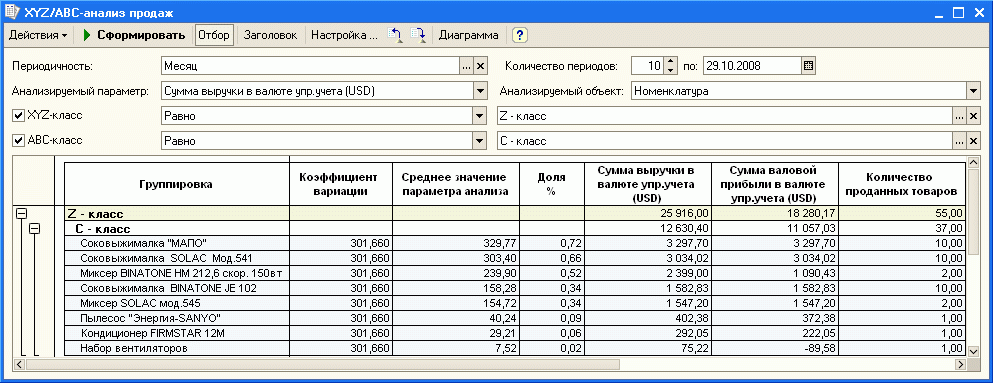Image resolution: width=993 pixels, height=383 pixels.
Task: Select row Пылесос "Энергия-SANYO"
Action: pos(515,318)
